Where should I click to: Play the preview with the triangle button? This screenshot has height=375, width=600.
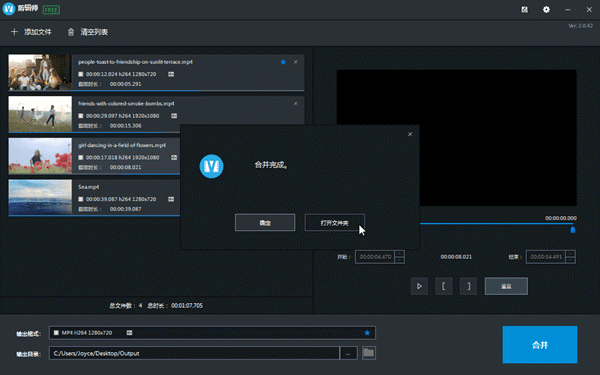pyautogui.click(x=419, y=286)
